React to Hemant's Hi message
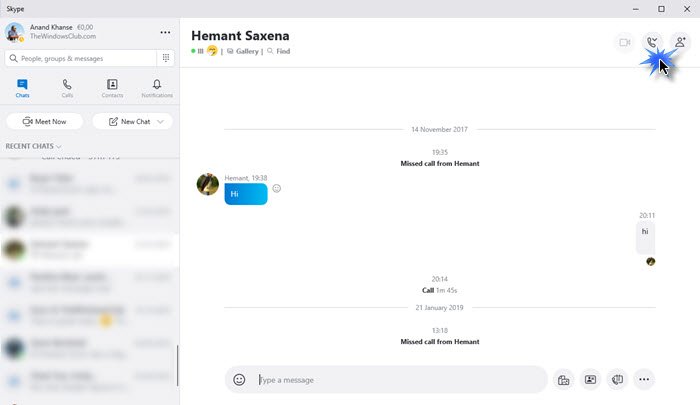Image resolution: width=700 pixels, height=405 pixels. click(x=277, y=188)
